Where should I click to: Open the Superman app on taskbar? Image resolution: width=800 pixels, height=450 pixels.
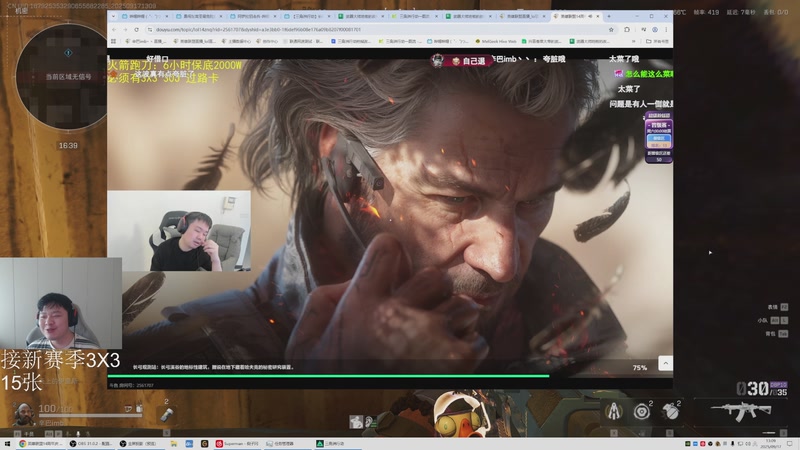pyautogui.click(x=237, y=444)
